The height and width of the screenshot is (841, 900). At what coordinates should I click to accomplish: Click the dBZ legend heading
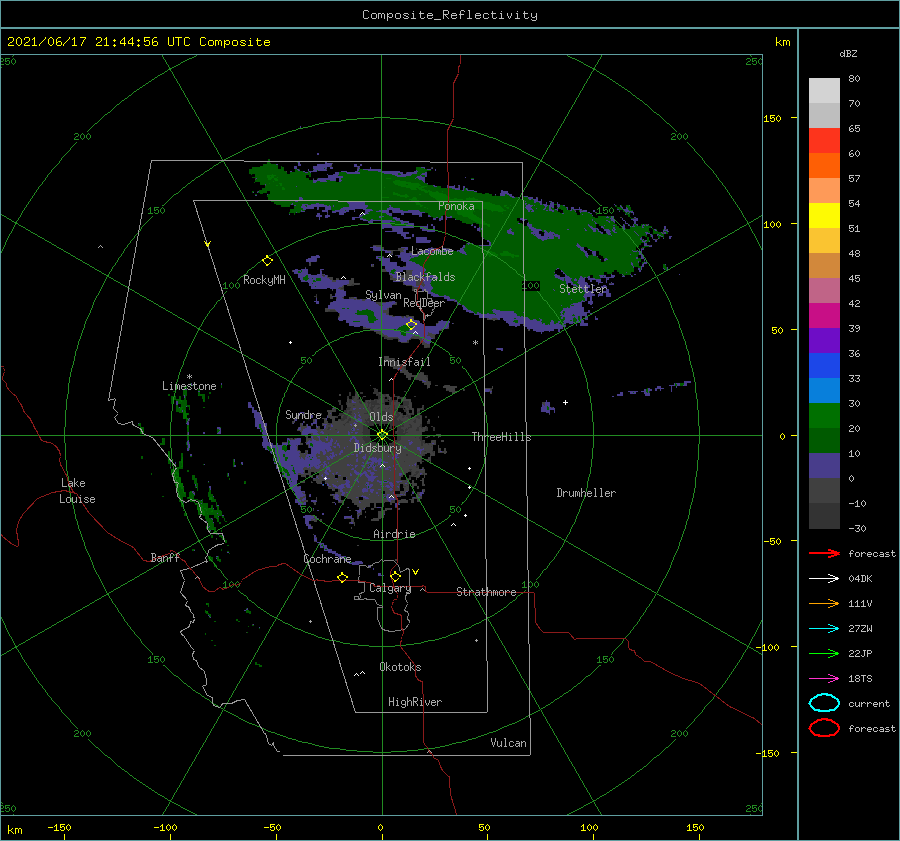pos(848,53)
